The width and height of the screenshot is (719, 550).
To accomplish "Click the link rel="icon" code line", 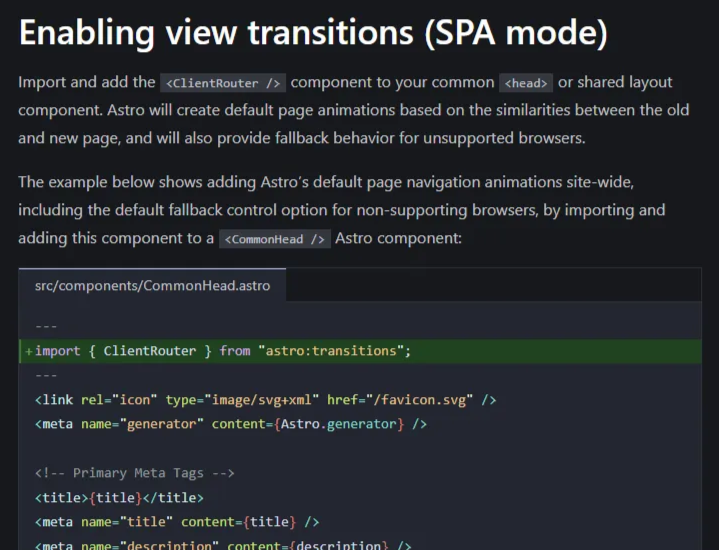I will click(265, 400).
